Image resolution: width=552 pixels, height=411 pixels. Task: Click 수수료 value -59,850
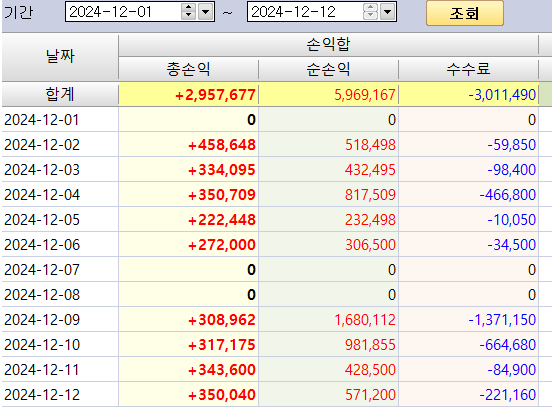click(512, 145)
